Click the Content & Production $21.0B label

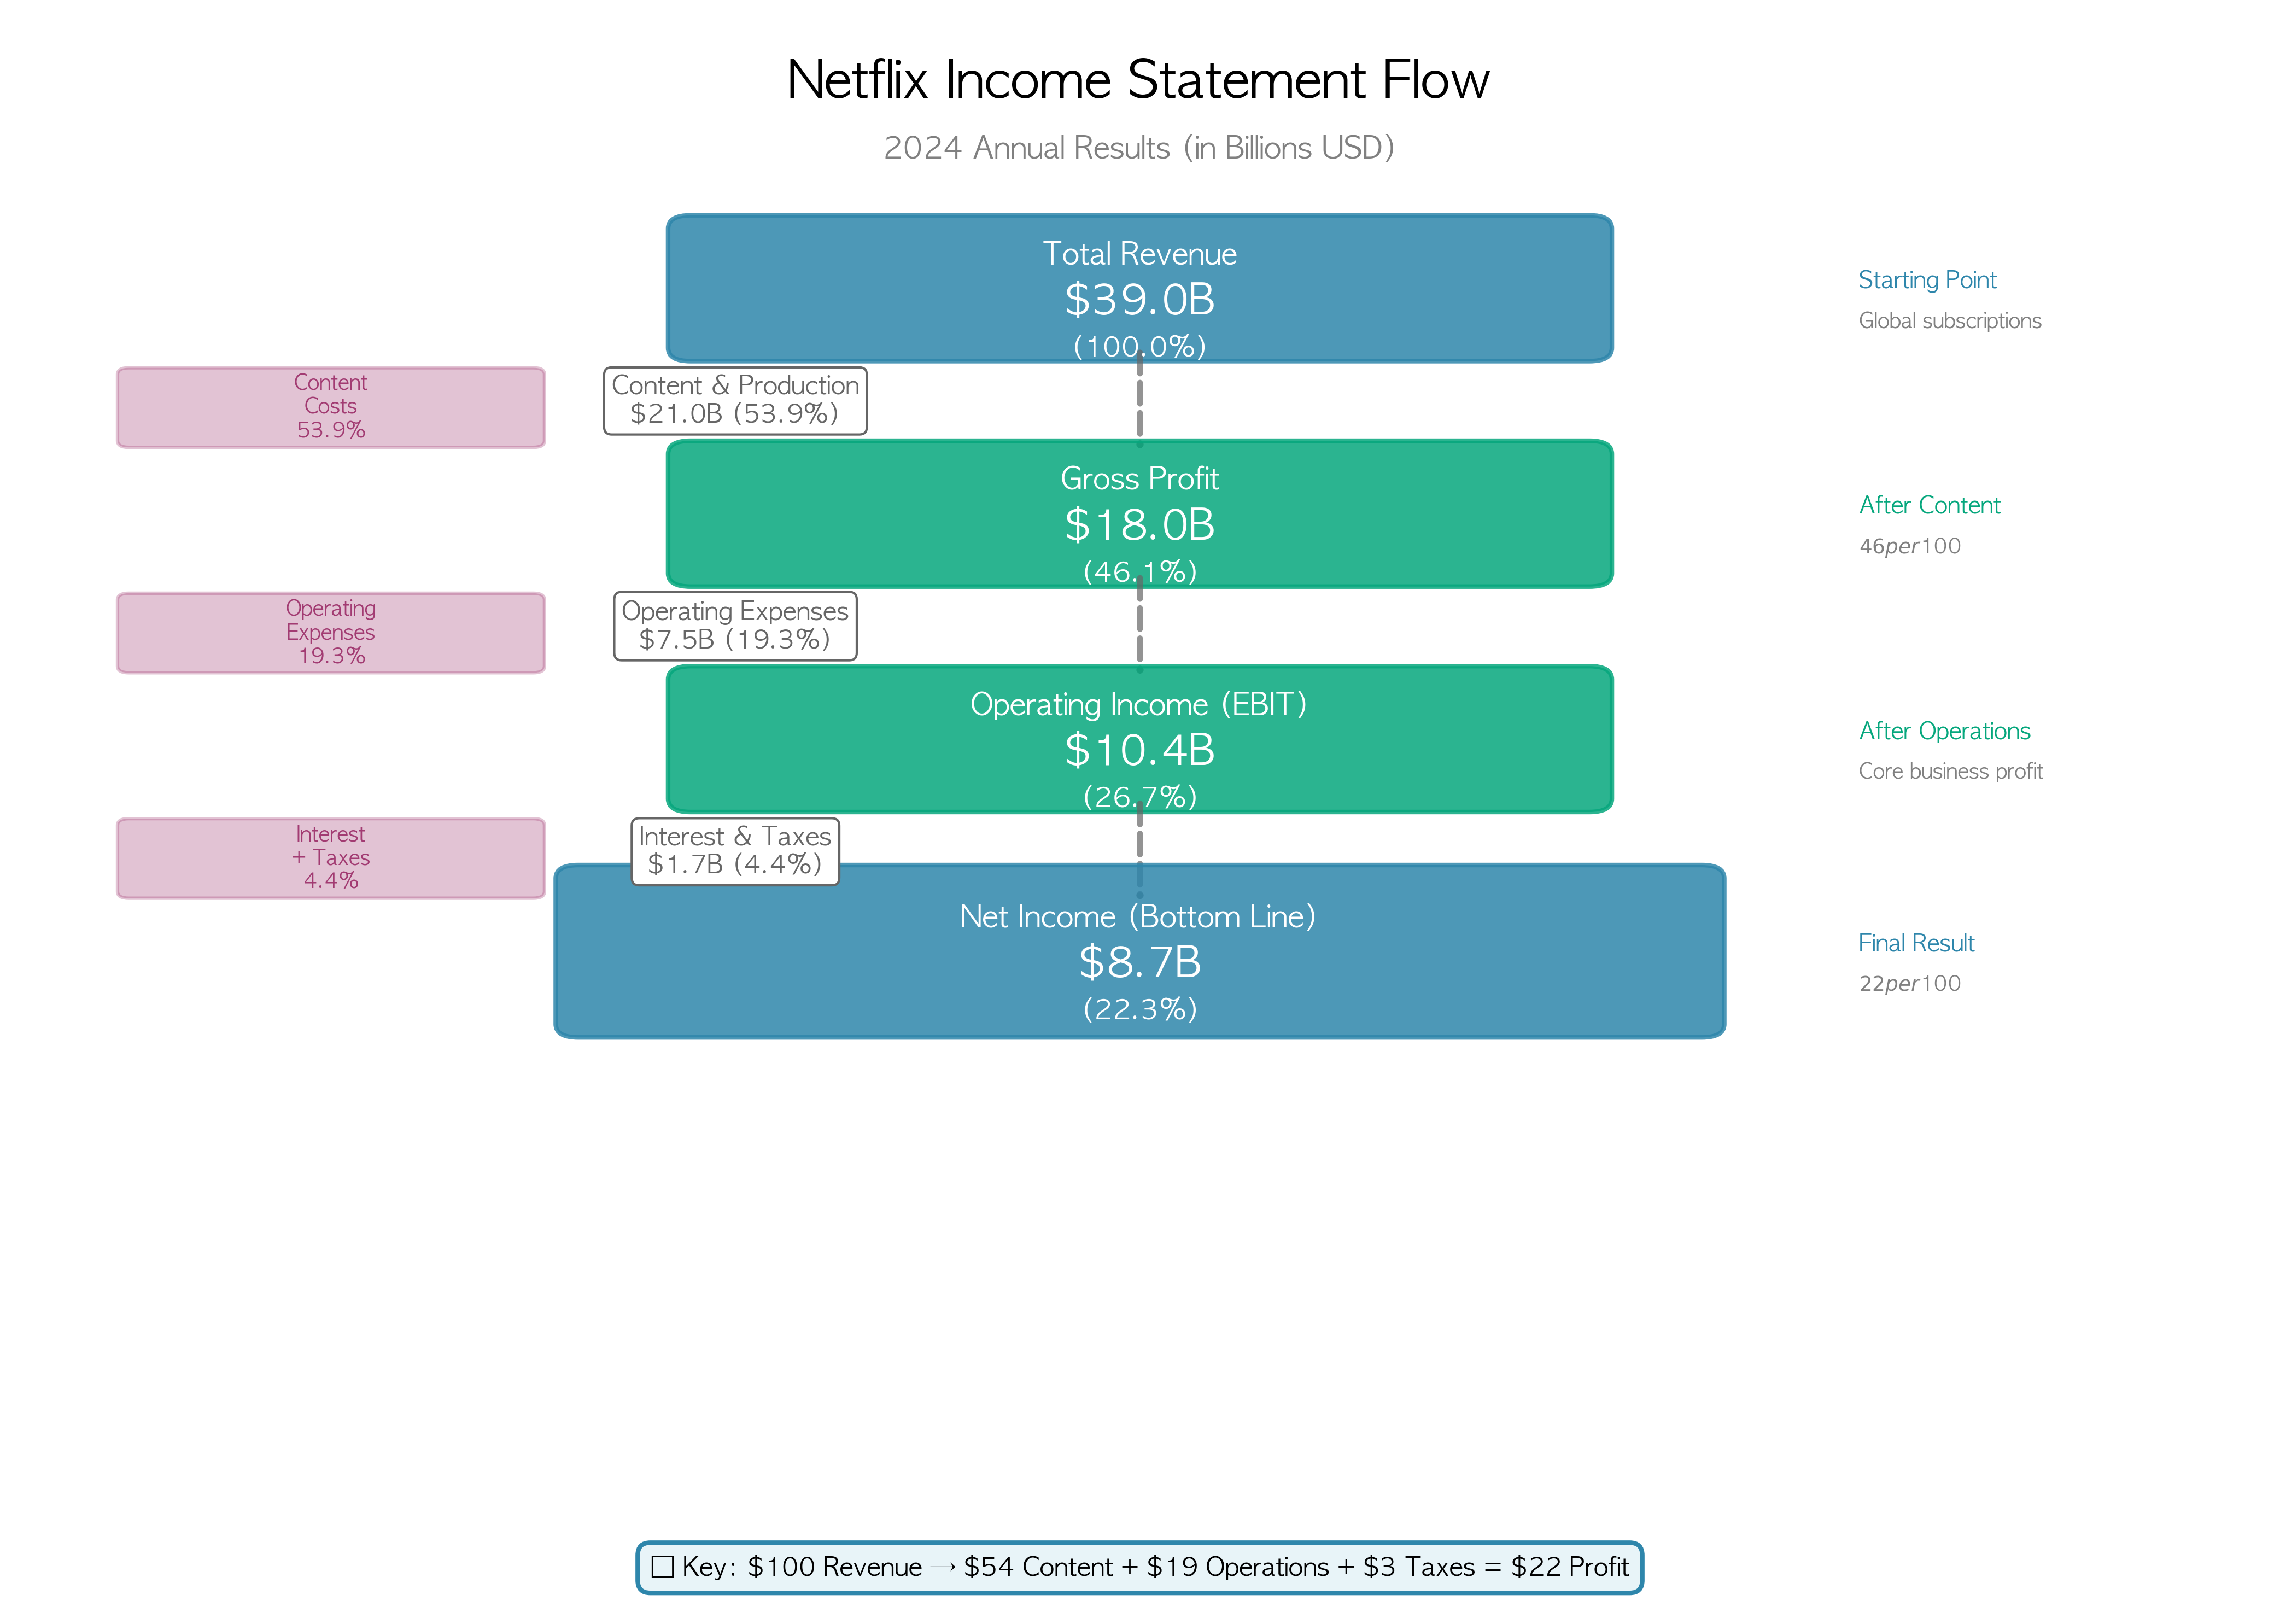735,400
